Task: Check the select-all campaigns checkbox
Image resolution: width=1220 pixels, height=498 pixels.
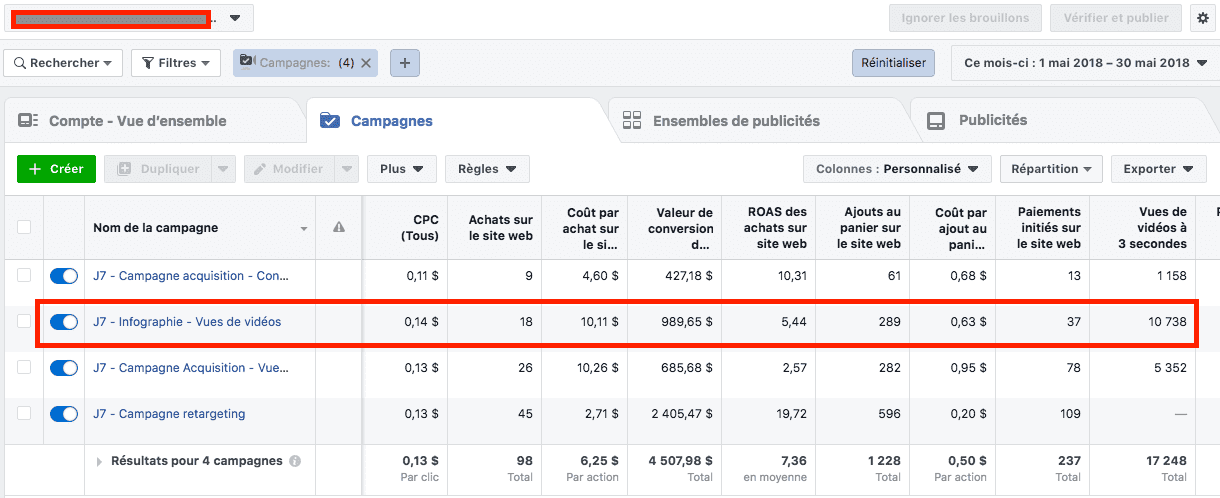Action: pyautogui.click(x=24, y=228)
